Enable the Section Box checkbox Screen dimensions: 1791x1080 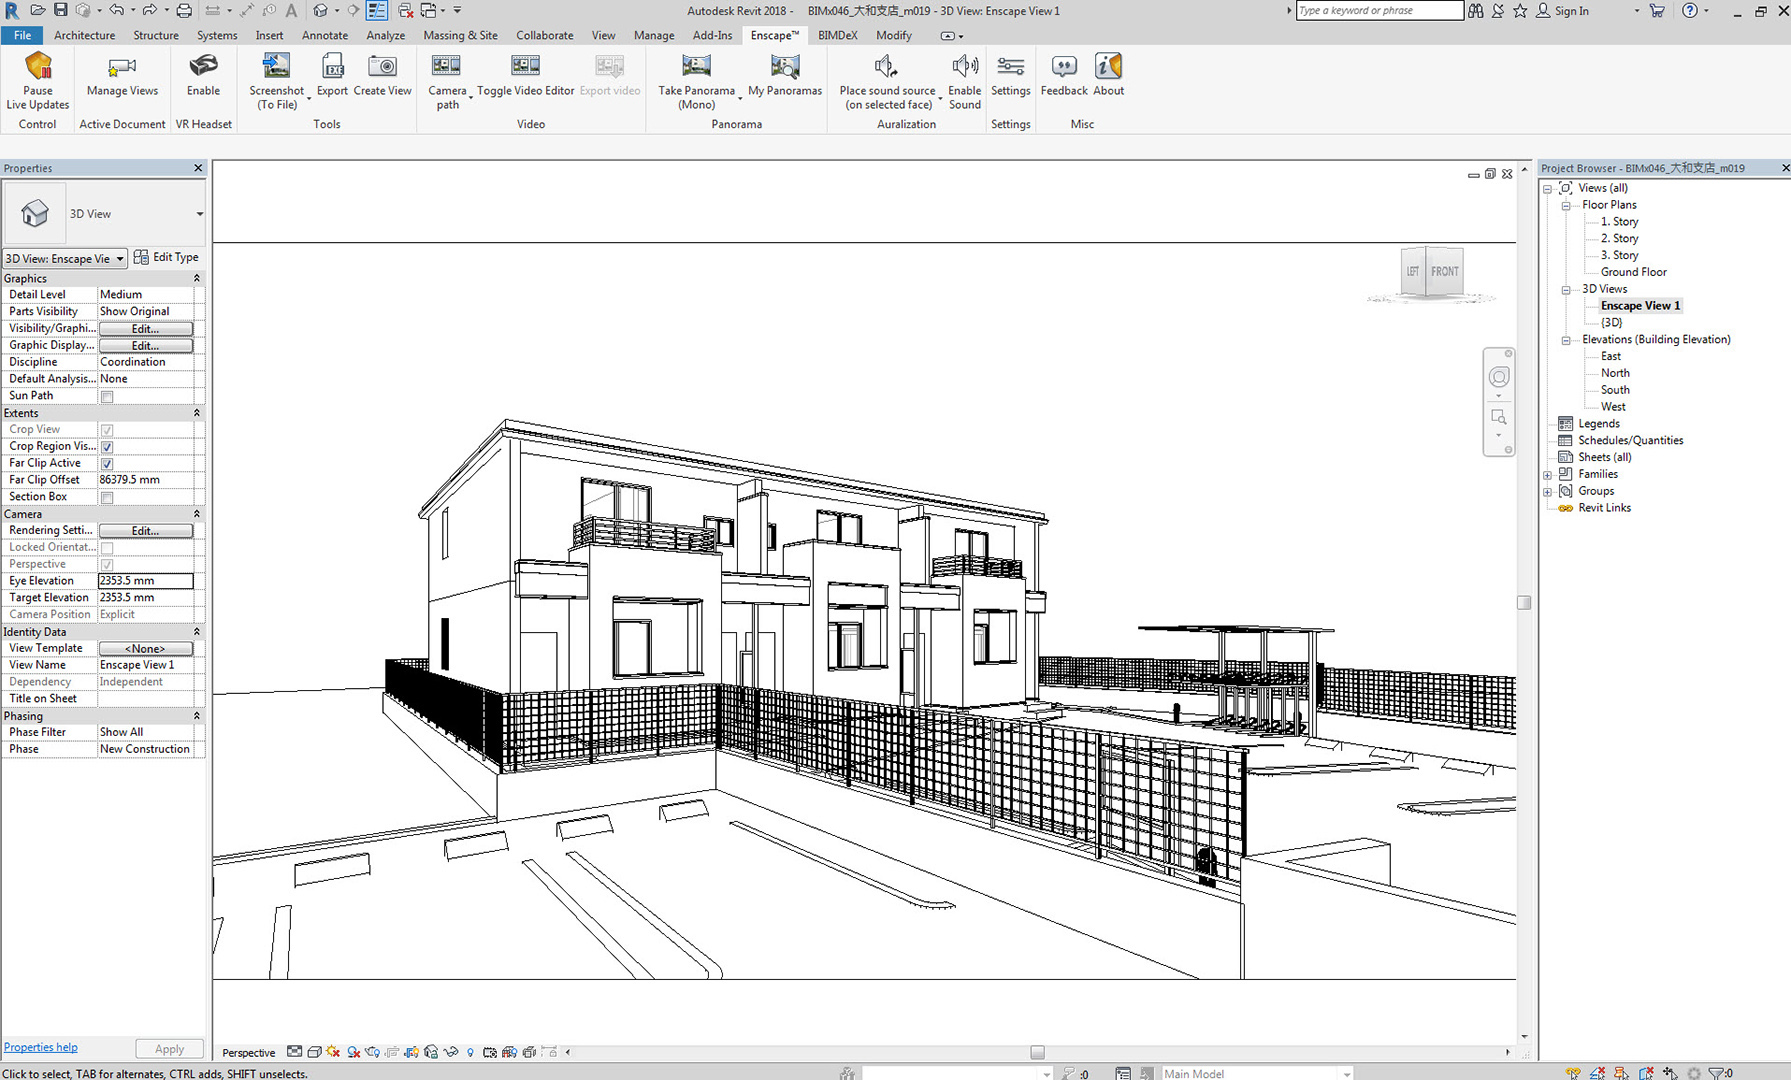point(107,498)
